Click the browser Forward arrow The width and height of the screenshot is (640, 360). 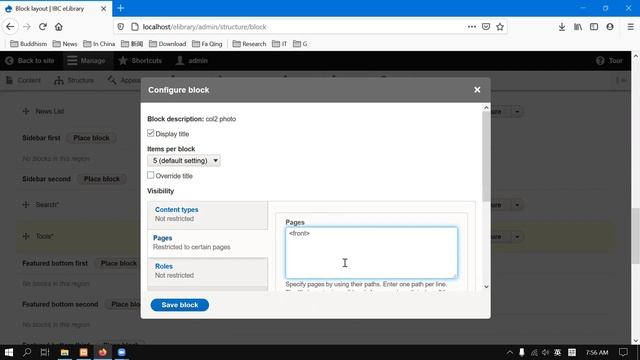point(27,27)
